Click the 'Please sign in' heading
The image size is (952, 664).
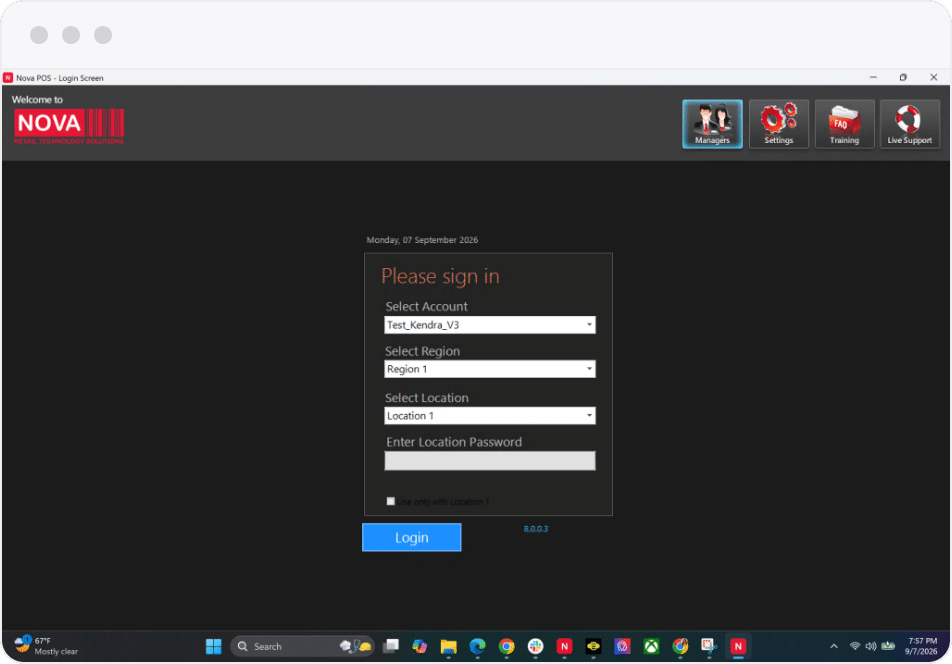(x=440, y=277)
